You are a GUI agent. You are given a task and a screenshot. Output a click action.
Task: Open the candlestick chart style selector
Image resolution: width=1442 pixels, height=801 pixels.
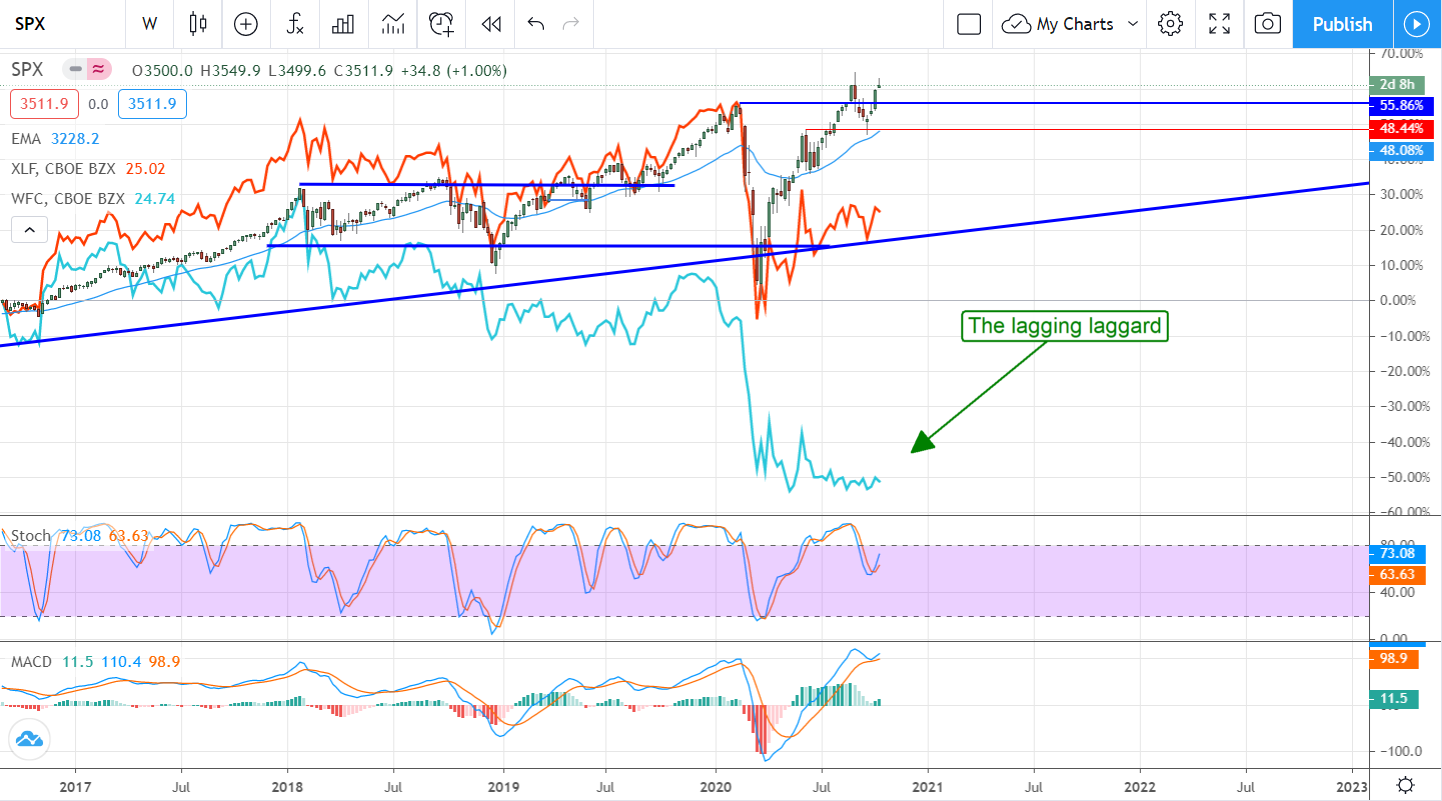click(x=197, y=24)
